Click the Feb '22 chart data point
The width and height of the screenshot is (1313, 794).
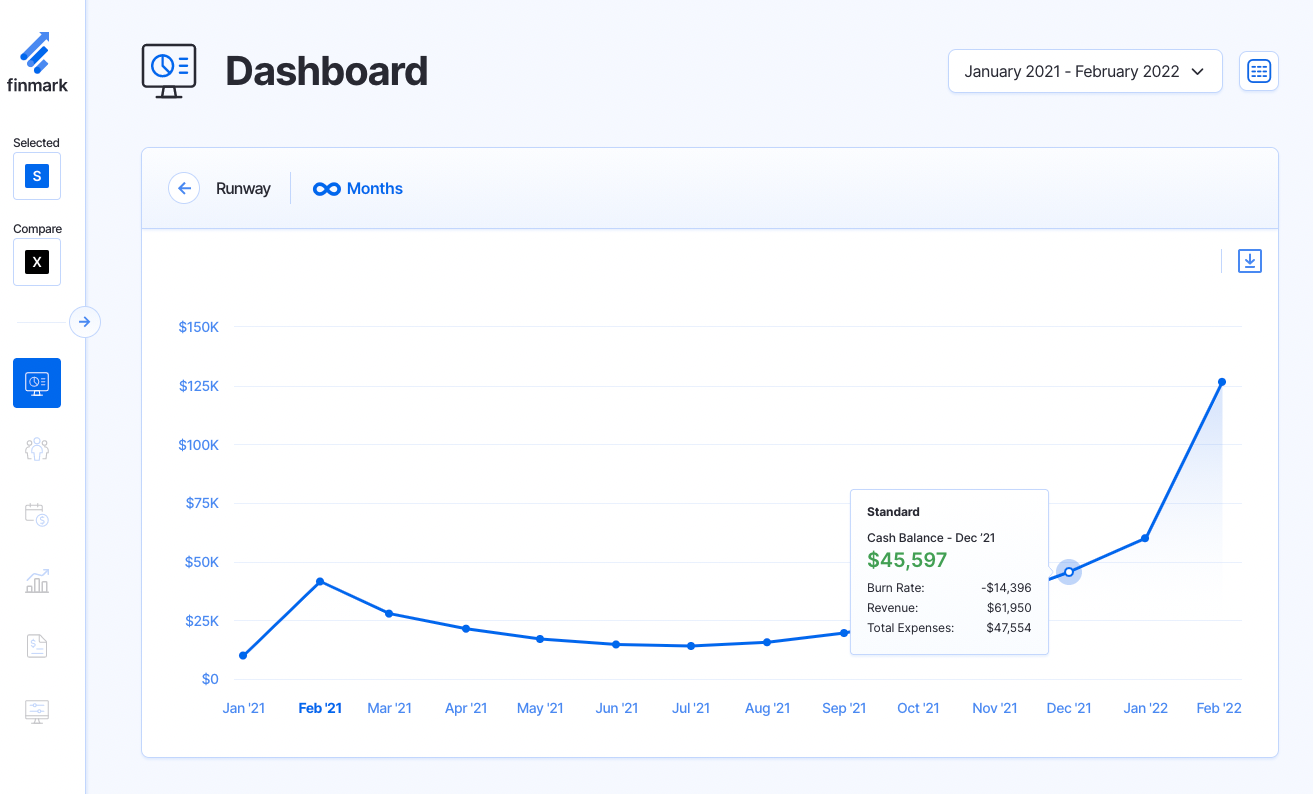click(1221, 382)
